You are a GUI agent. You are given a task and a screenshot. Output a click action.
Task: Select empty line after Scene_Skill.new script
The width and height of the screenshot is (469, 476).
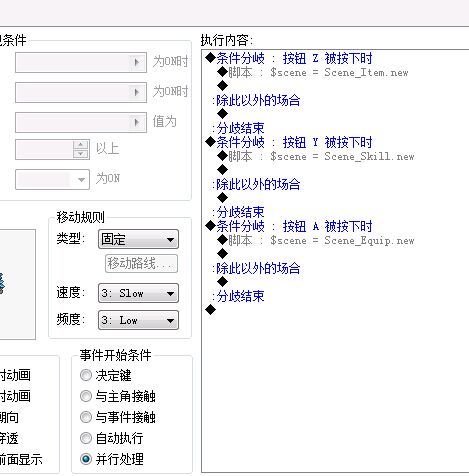pyautogui.click(x=222, y=170)
